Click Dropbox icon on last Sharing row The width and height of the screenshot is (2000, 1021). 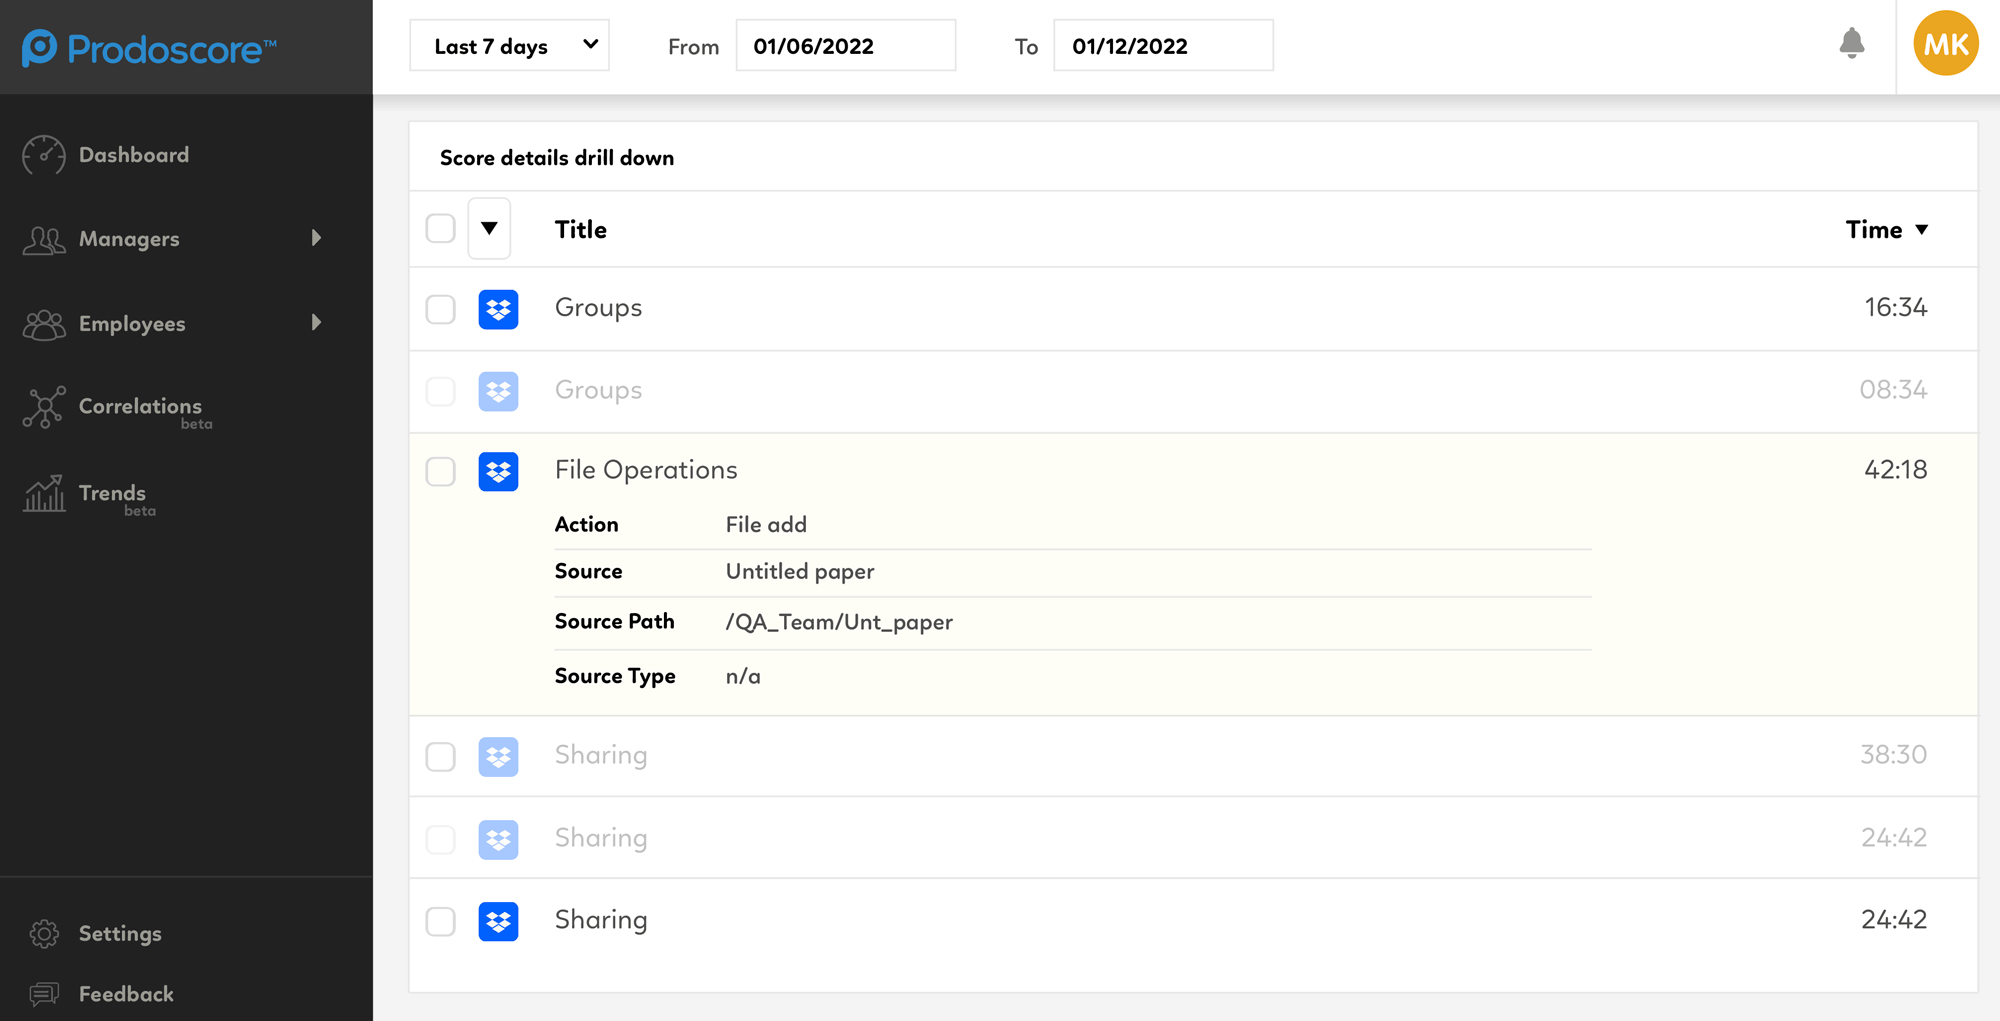point(498,921)
